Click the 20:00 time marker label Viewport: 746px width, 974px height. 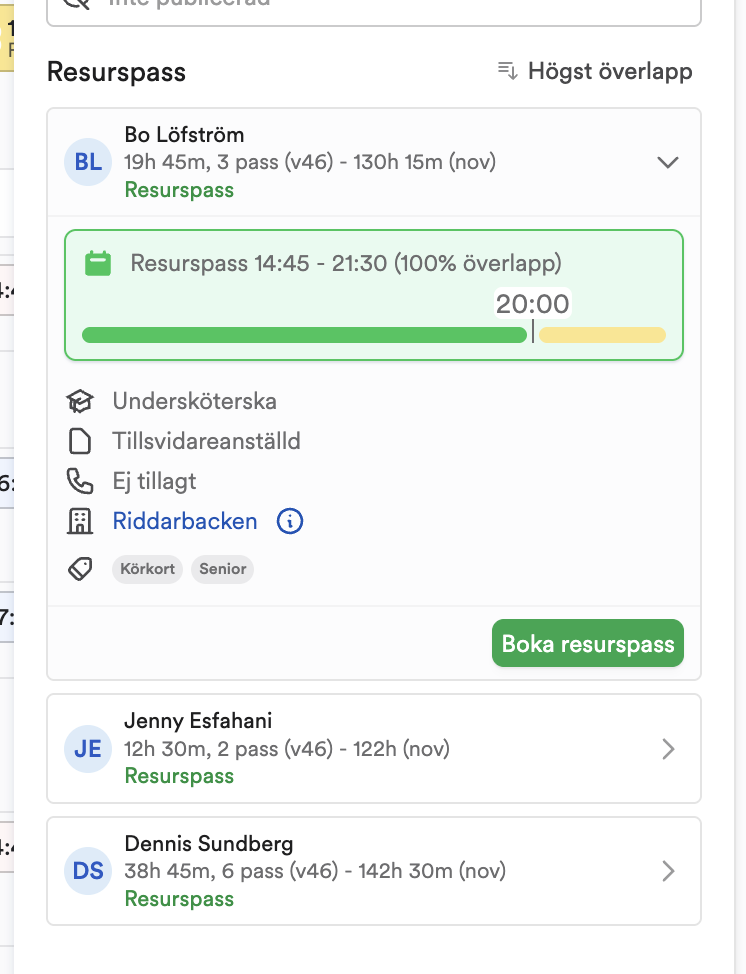[x=532, y=304]
